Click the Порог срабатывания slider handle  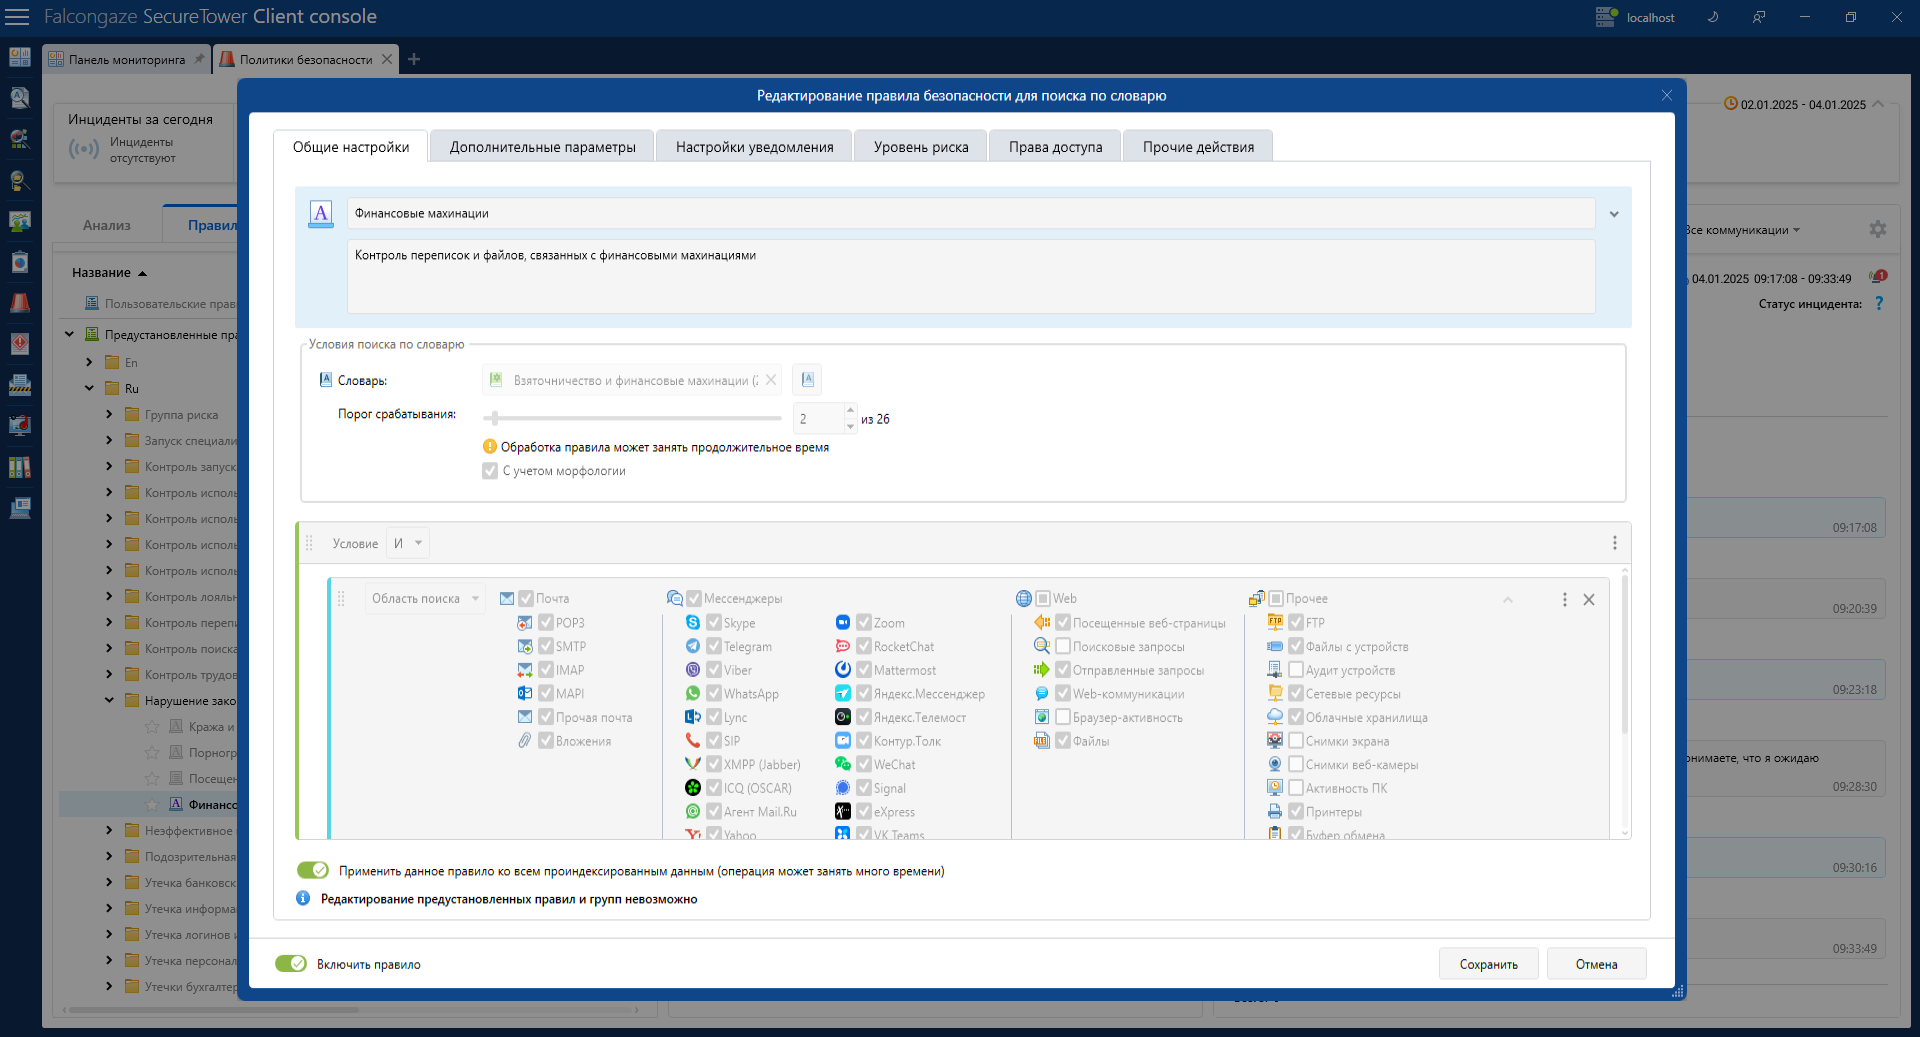495,418
